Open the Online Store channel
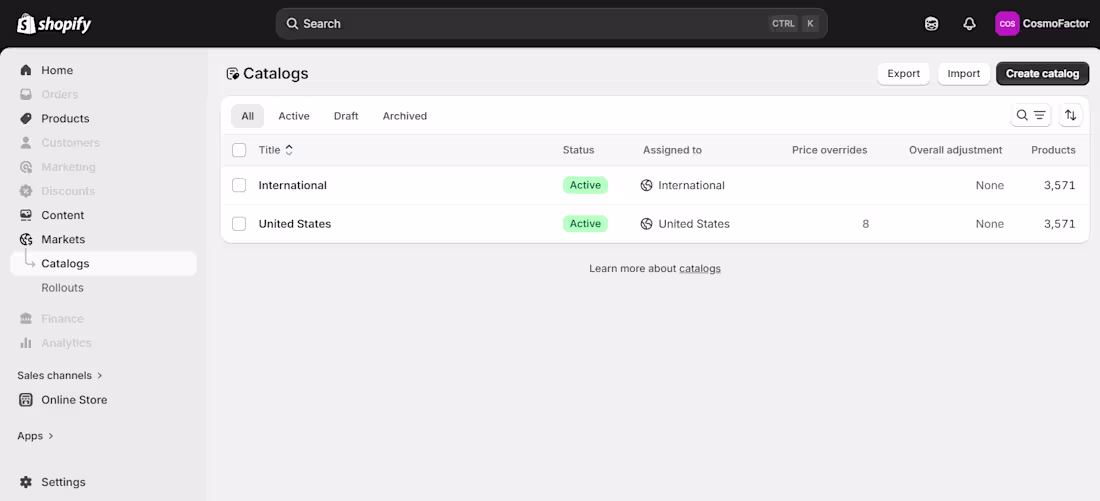The height and width of the screenshot is (501, 1100). point(73,400)
